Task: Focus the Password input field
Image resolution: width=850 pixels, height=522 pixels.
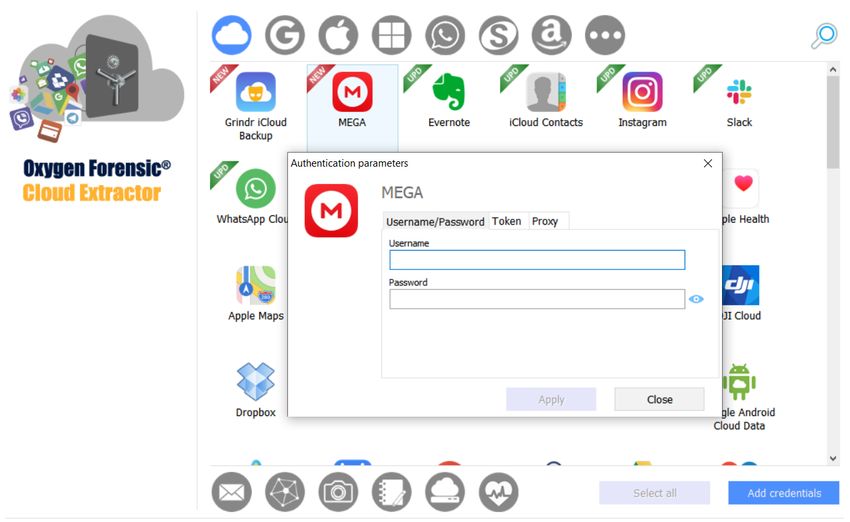Action: click(x=537, y=299)
